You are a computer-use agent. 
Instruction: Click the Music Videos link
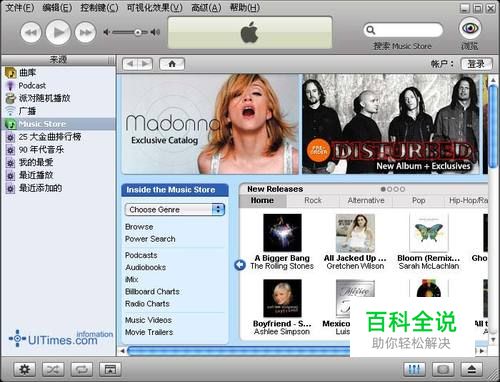148,320
